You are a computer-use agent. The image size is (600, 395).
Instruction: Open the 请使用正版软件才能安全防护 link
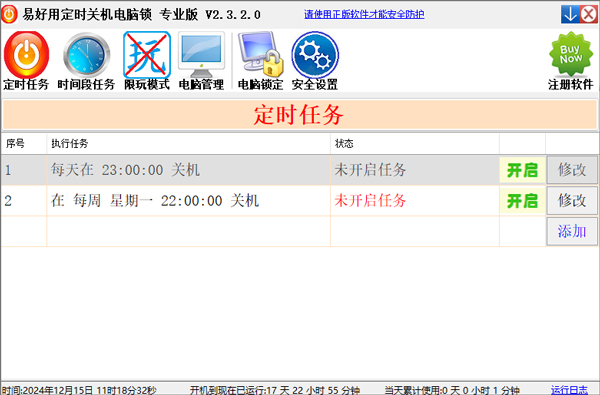pos(364,15)
